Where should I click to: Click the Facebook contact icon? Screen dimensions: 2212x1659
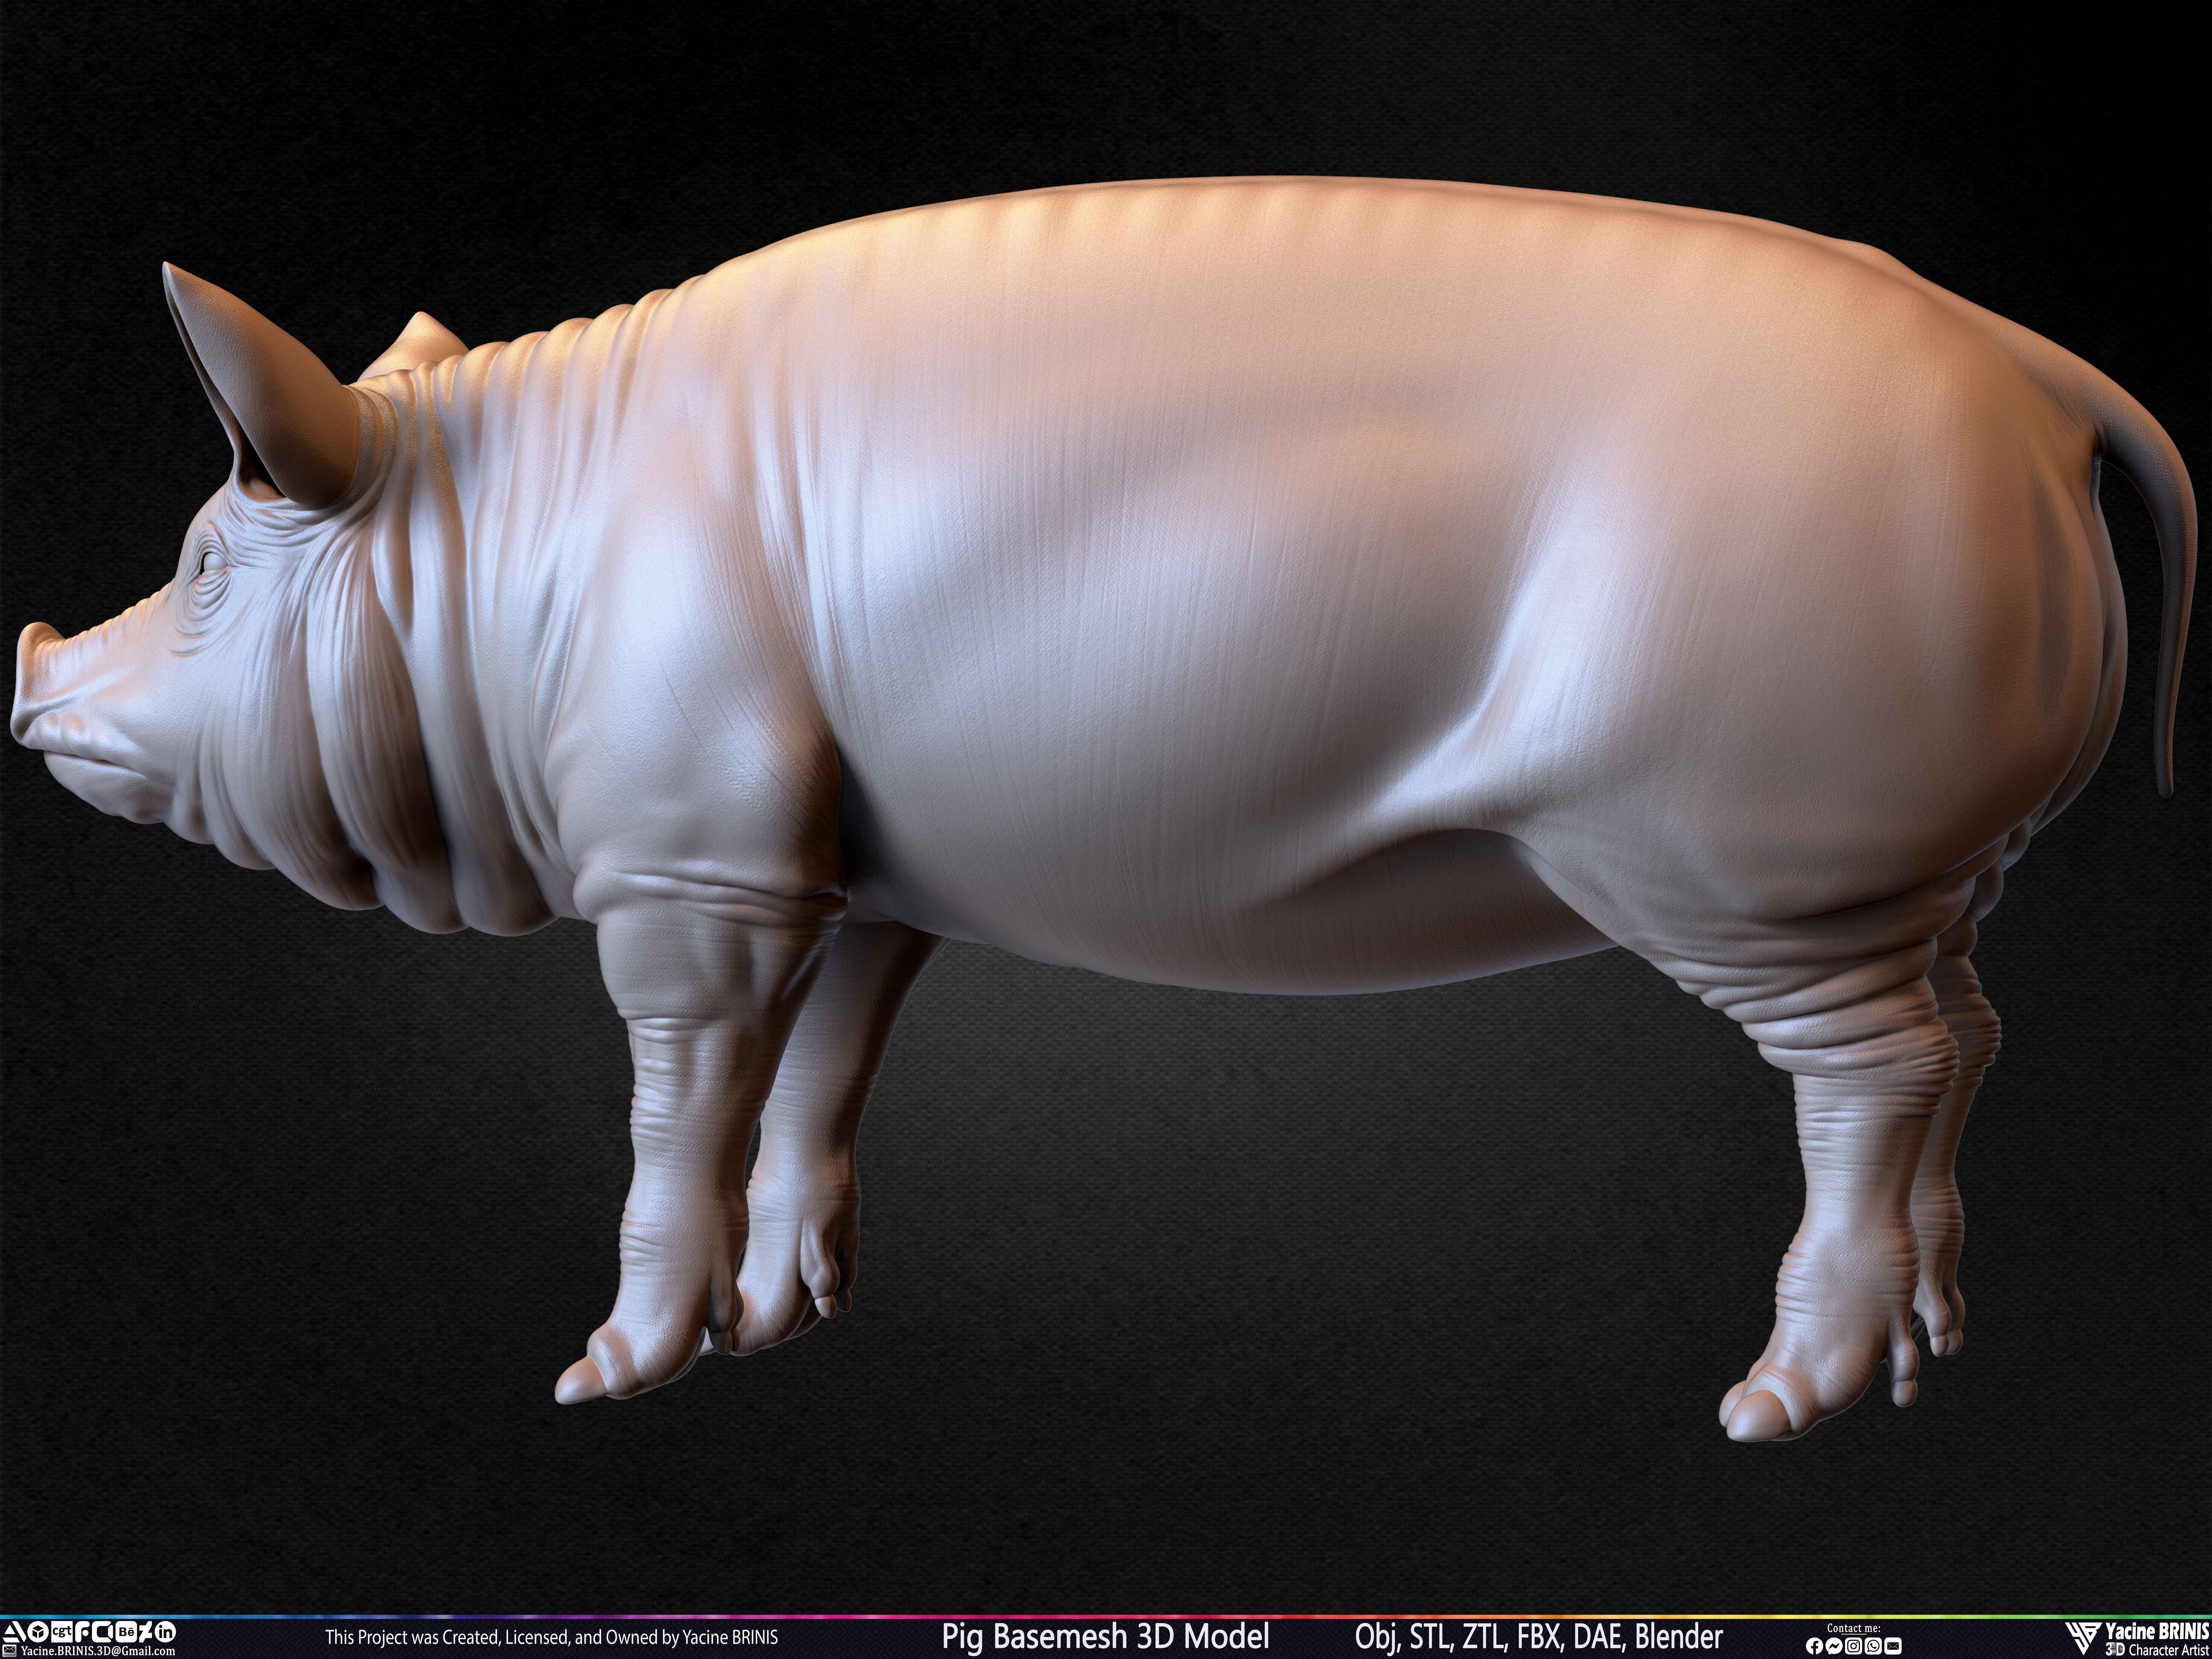coord(1815,1646)
